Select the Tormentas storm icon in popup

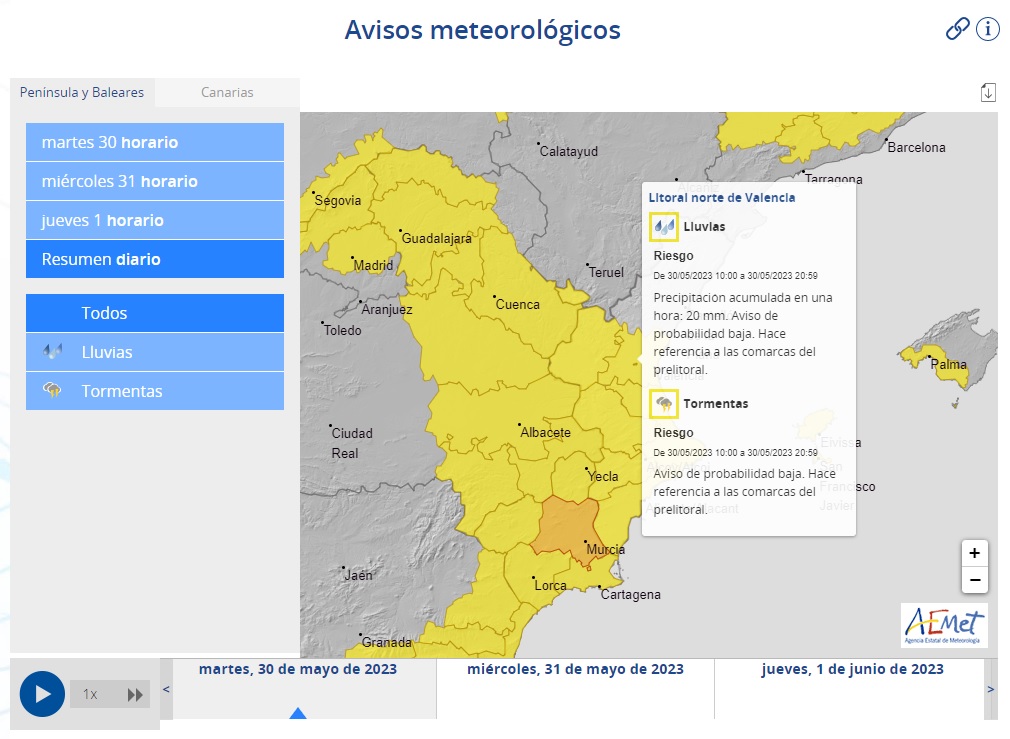(663, 403)
